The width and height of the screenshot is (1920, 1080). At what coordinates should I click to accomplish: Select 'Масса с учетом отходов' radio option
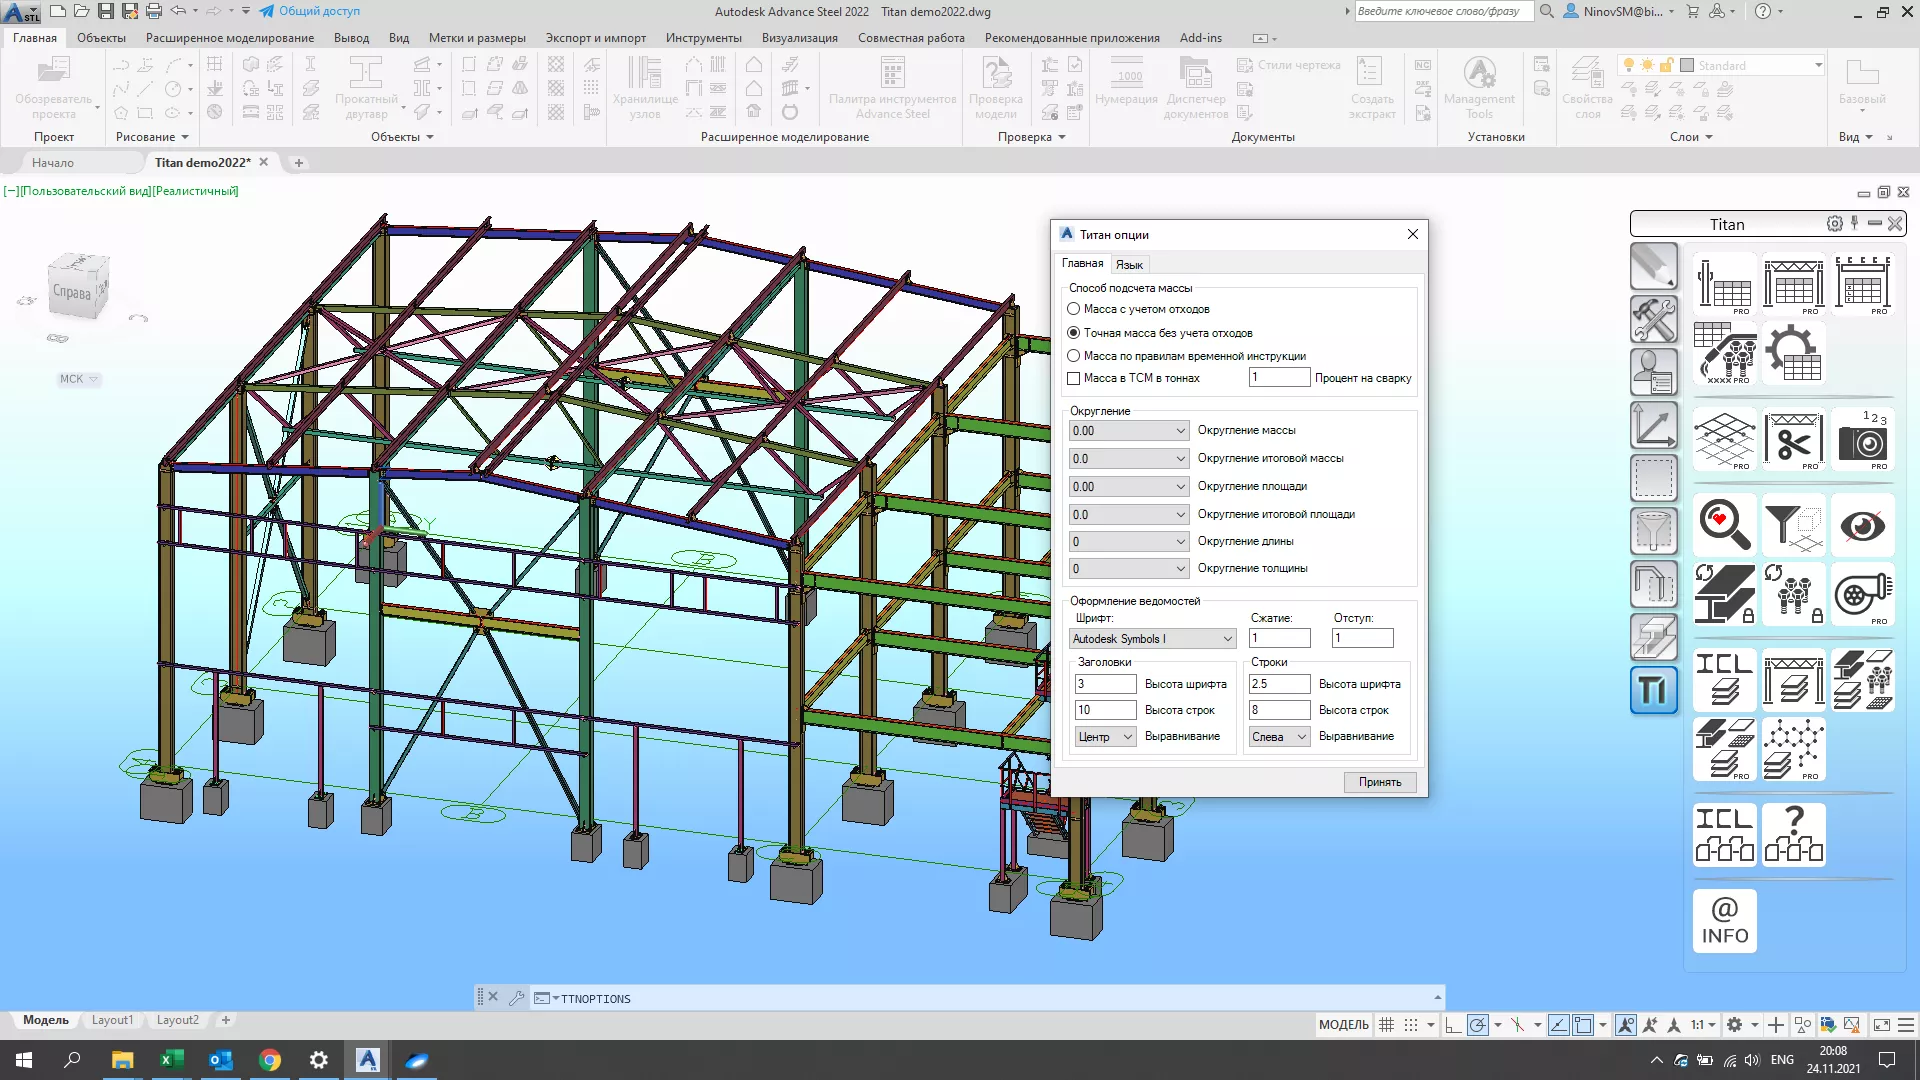coord(1074,309)
